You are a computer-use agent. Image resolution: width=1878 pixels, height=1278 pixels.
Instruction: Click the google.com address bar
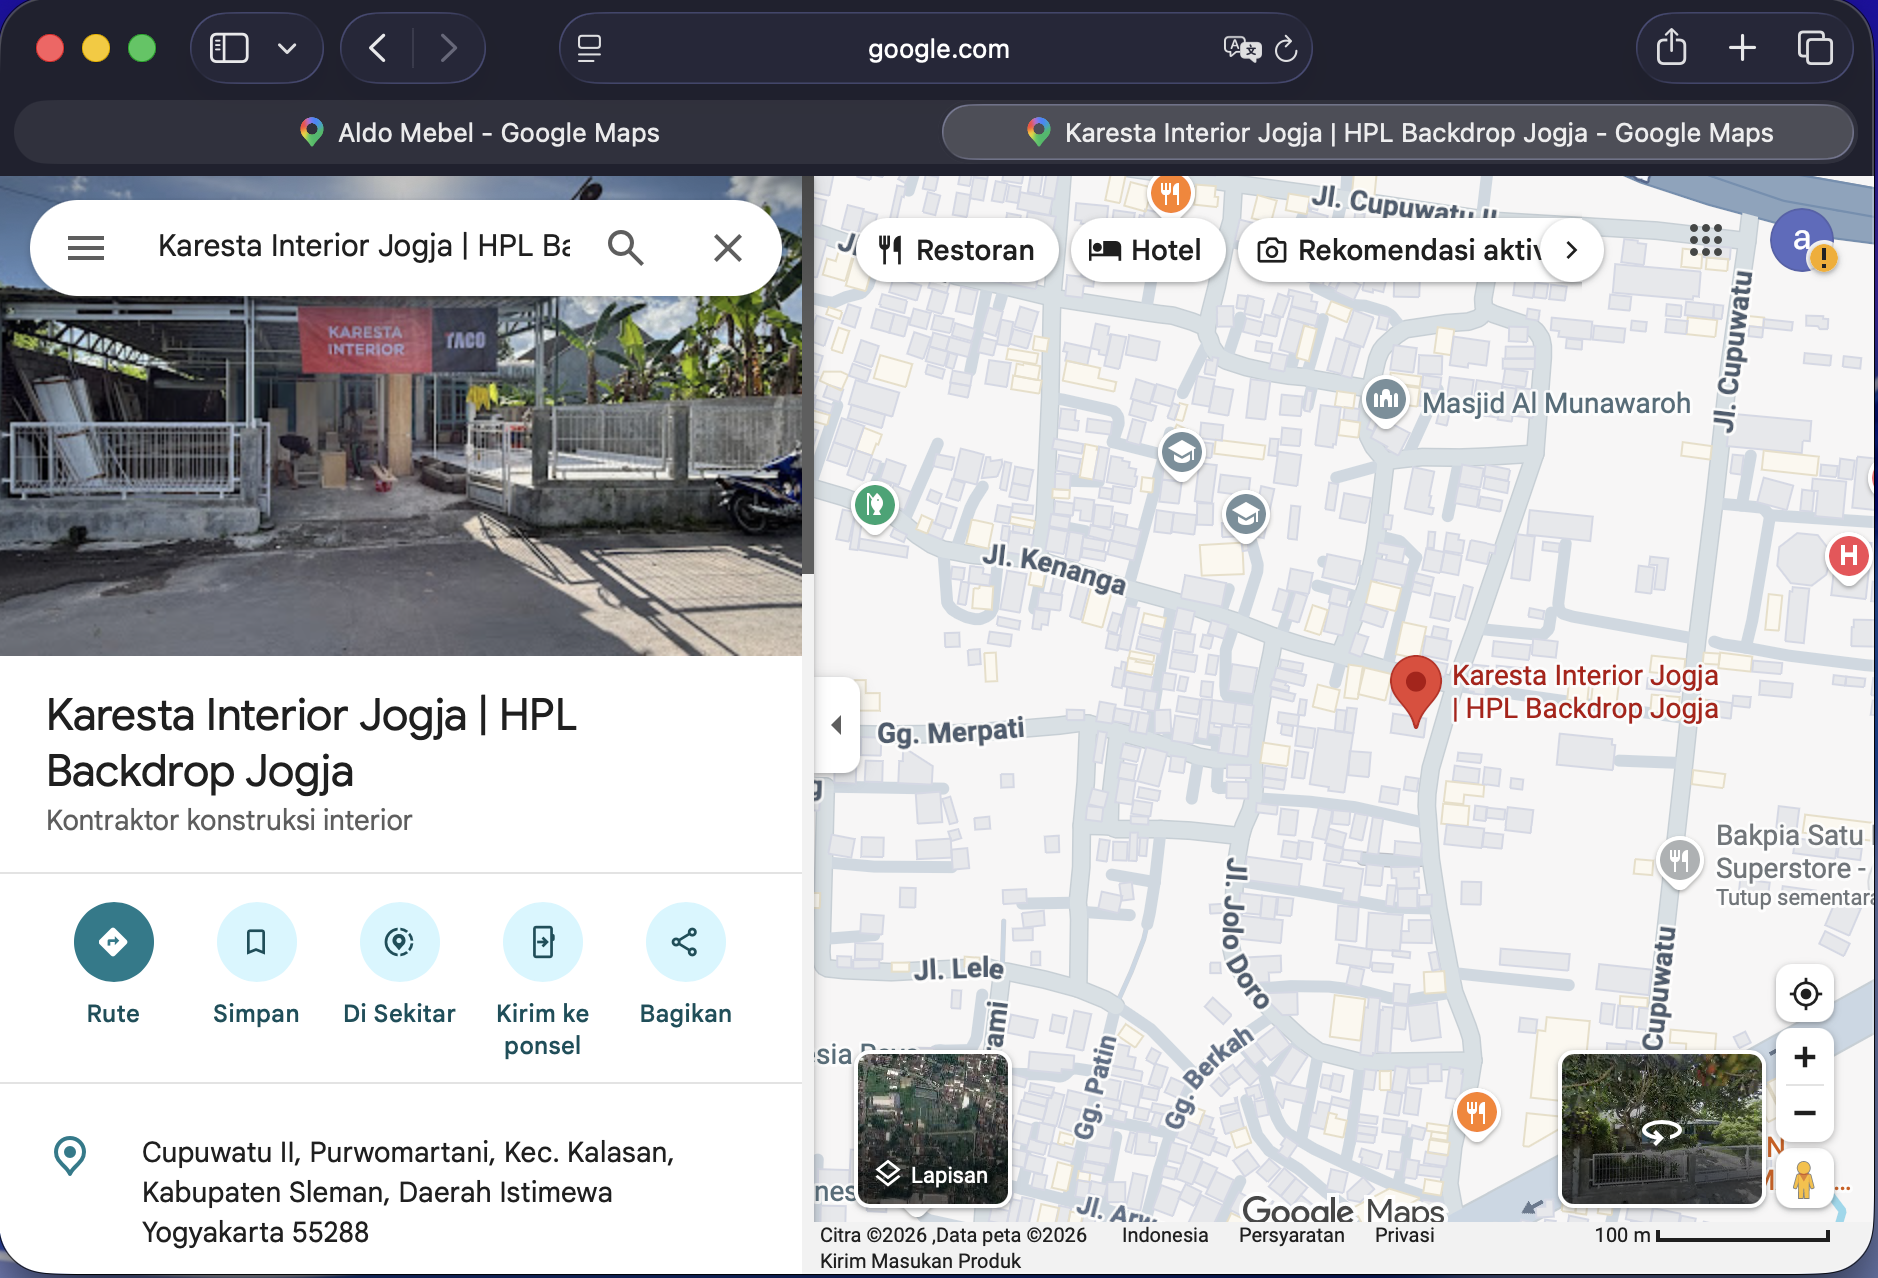(x=938, y=48)
